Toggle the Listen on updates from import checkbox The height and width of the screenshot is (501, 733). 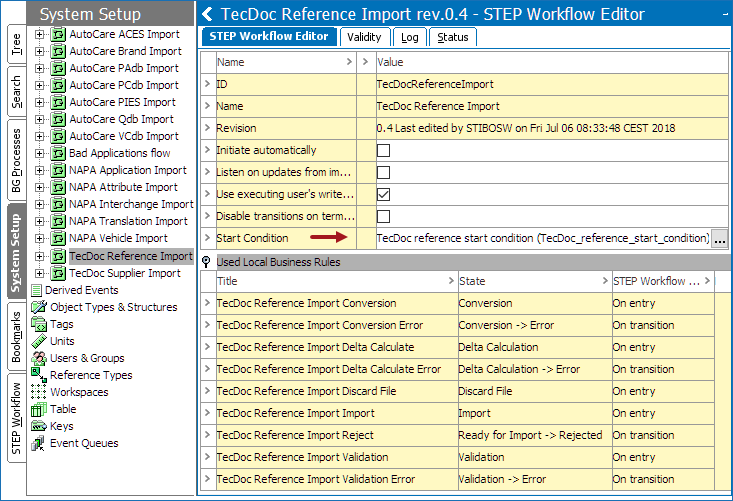click(x=383, y=172)
